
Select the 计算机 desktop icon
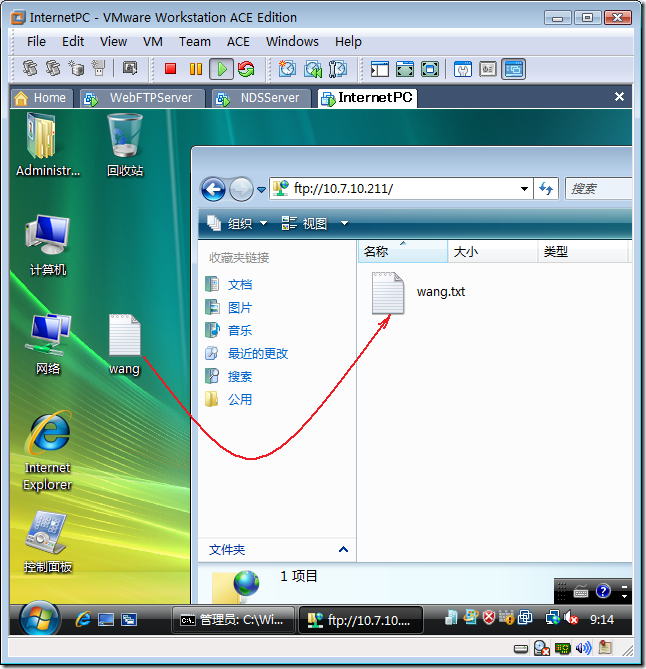[x=47, y=245]
